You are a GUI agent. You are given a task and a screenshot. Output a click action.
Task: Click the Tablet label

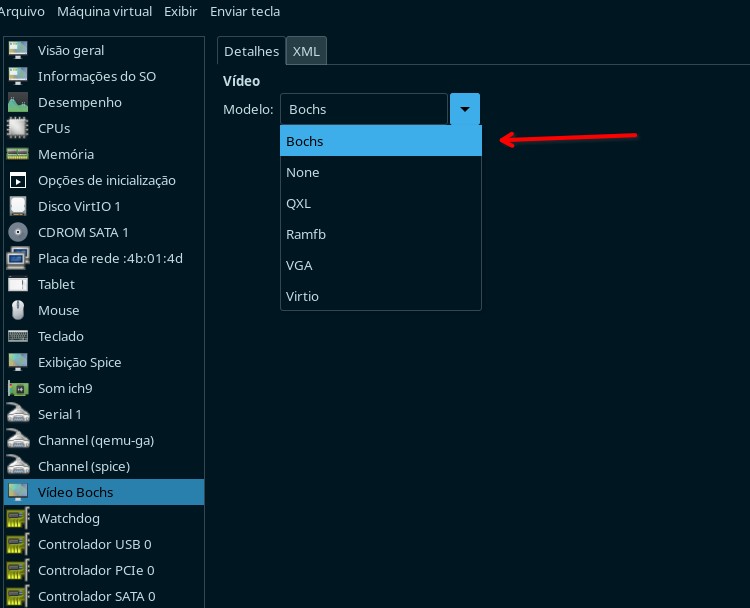click(56, 284)
